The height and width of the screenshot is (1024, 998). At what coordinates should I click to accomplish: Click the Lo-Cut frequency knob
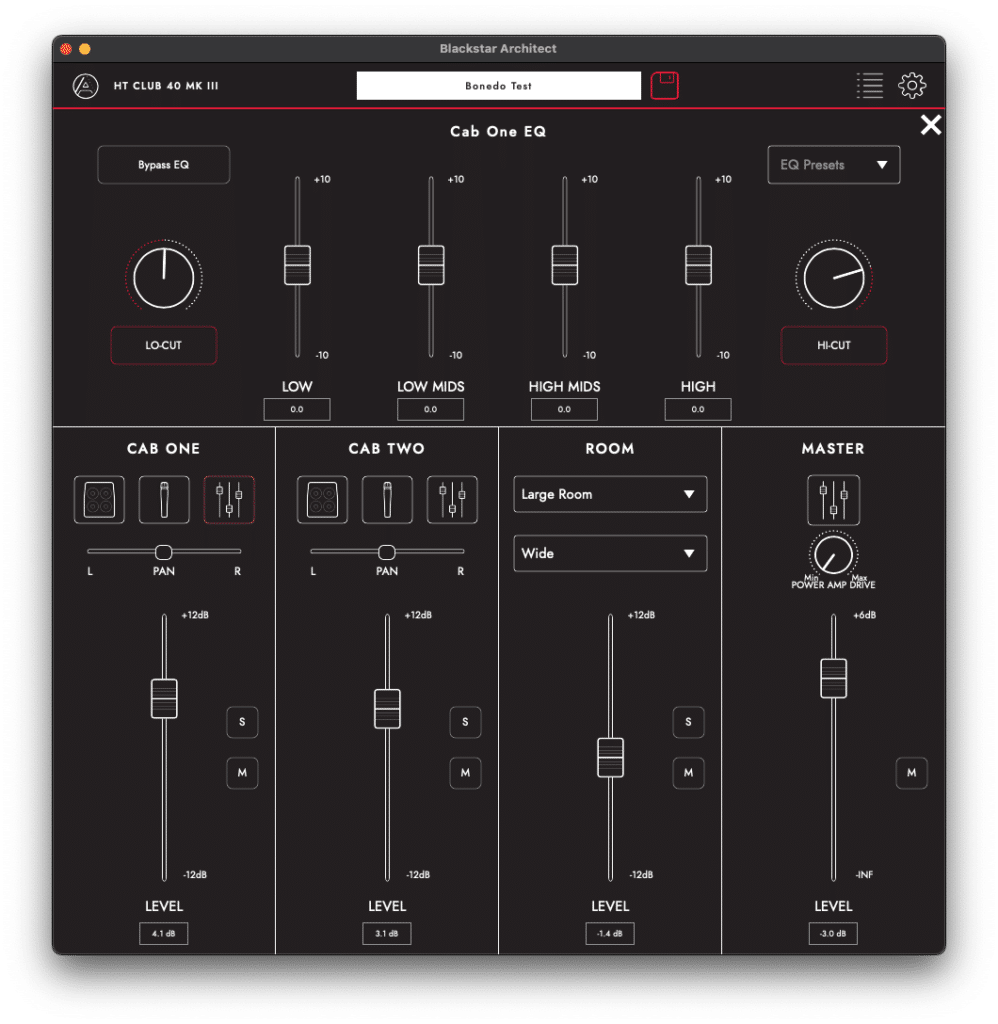(164, 278)
